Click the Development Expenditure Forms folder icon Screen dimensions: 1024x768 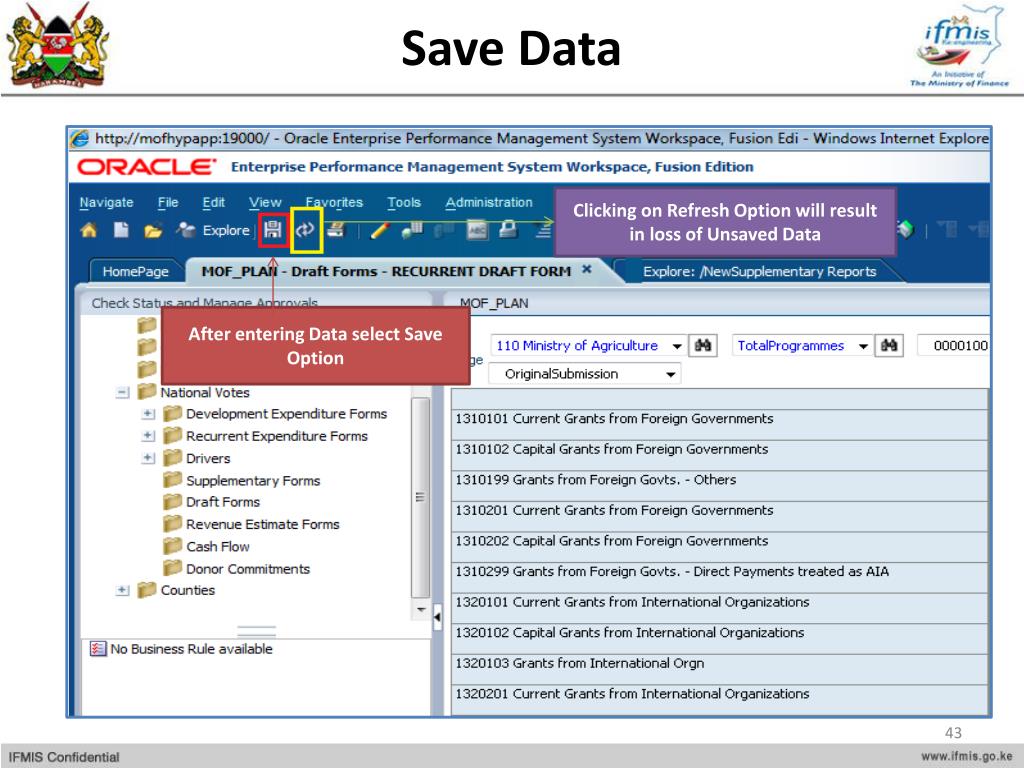coord(172,413)
